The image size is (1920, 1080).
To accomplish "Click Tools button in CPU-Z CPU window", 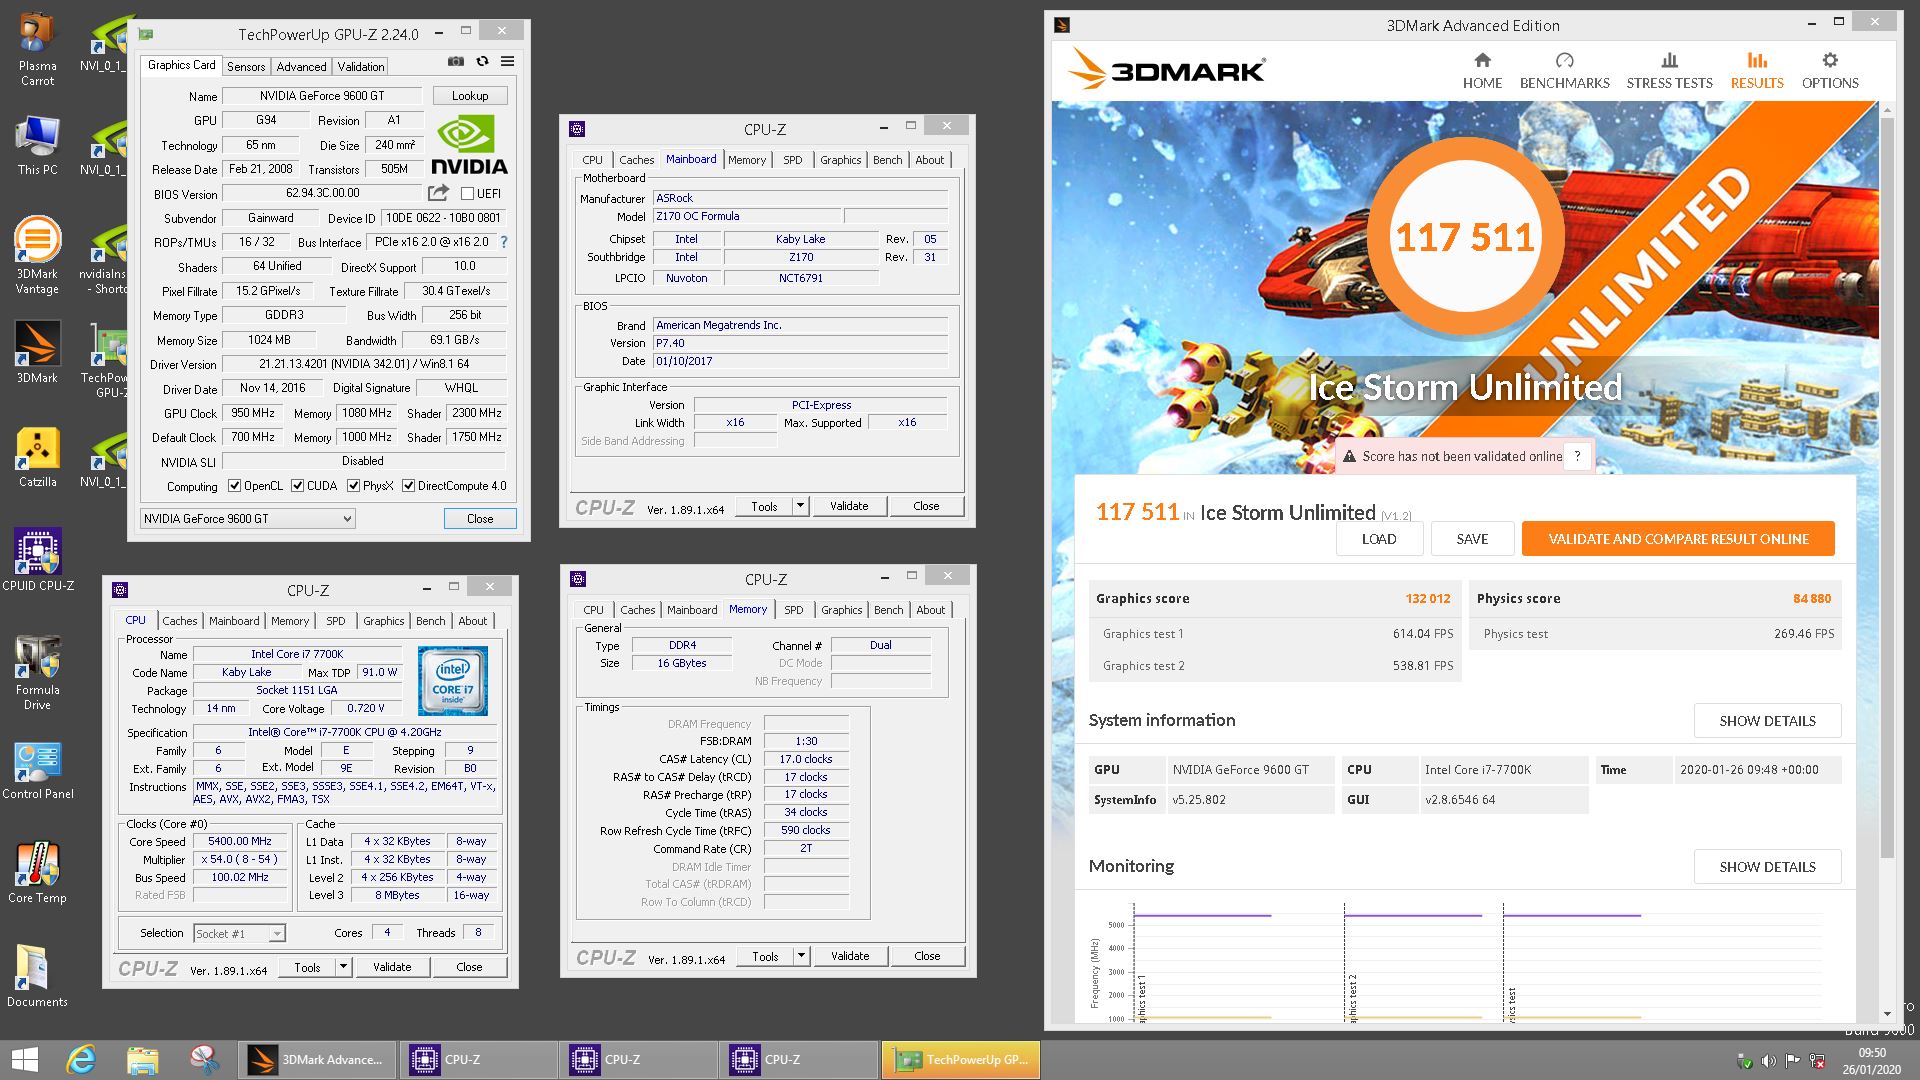I will (307, 967).
